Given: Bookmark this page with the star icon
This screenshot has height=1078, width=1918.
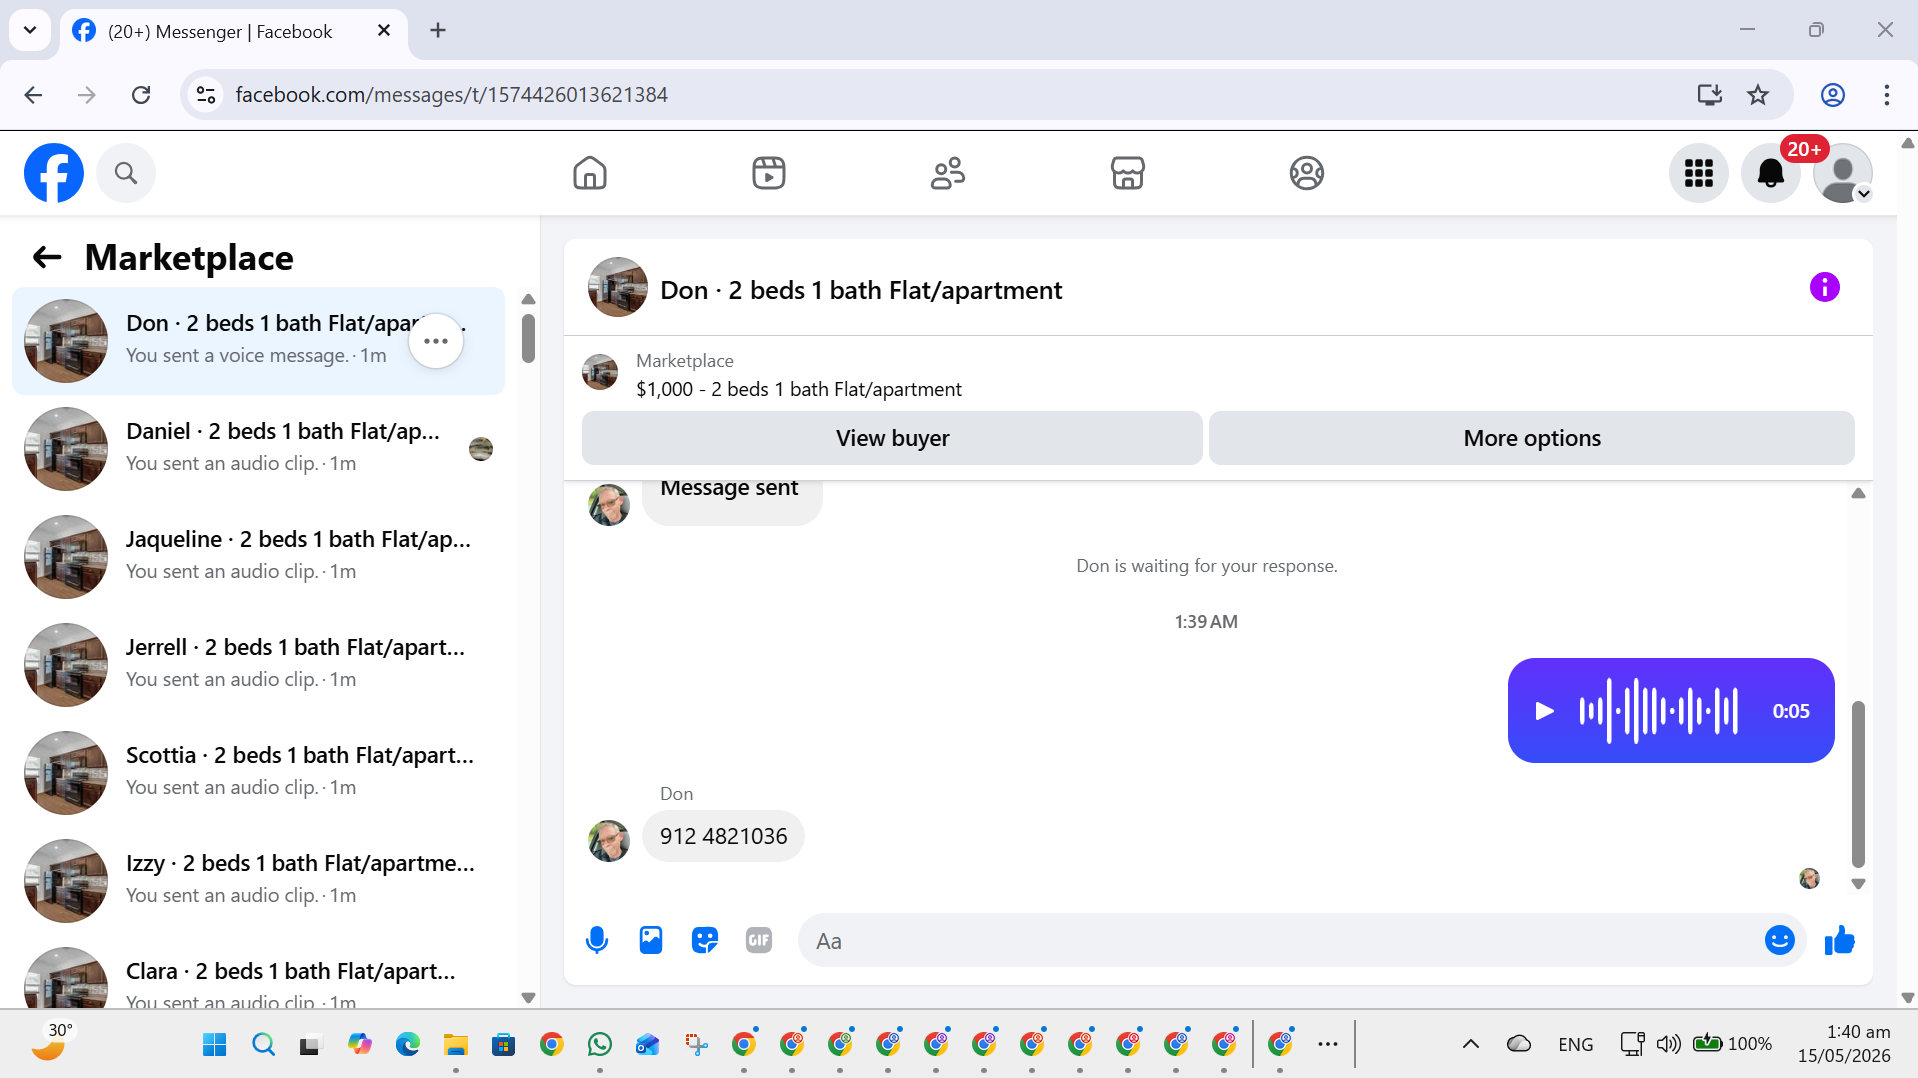Looking at the screenshot, I should (1757, 94).
